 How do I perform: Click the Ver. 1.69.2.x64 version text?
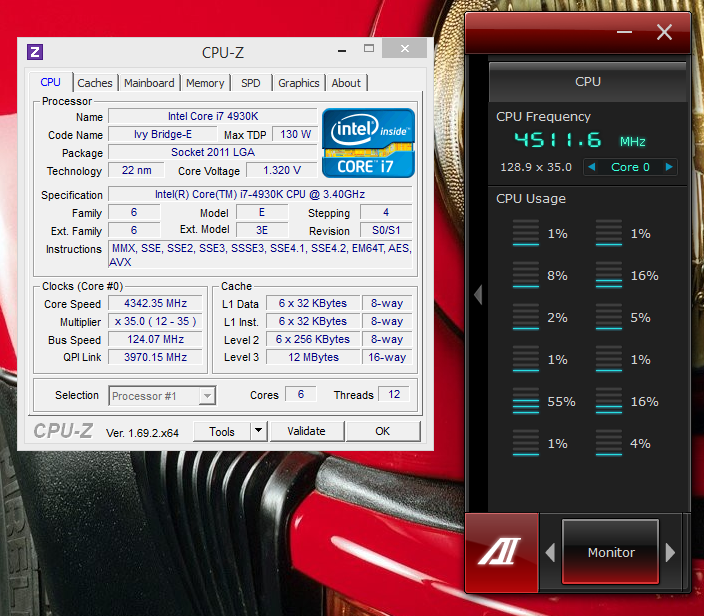coord(142,433)
